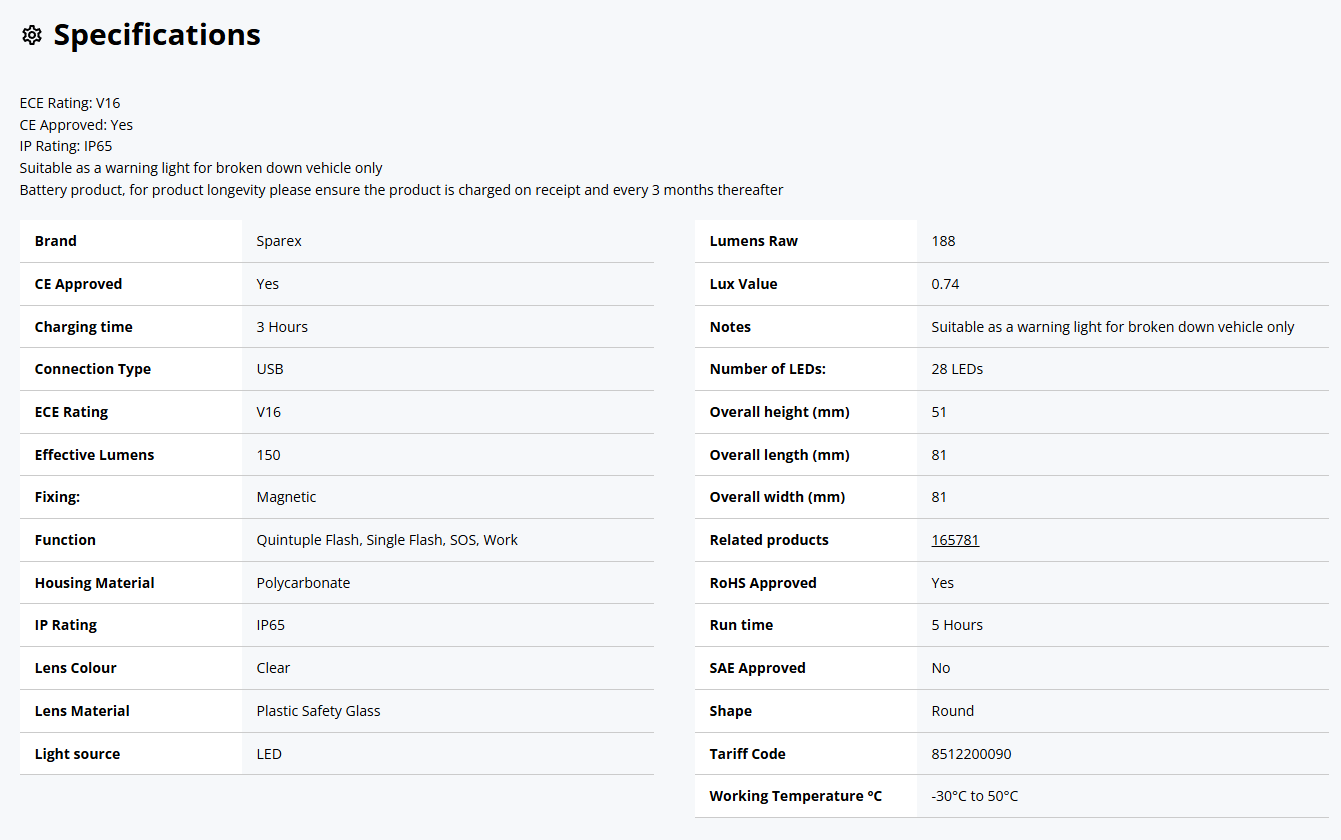Click the Brand value Sparex
The width and height of the screenshot is (1341, 840).
coord(279,241)
